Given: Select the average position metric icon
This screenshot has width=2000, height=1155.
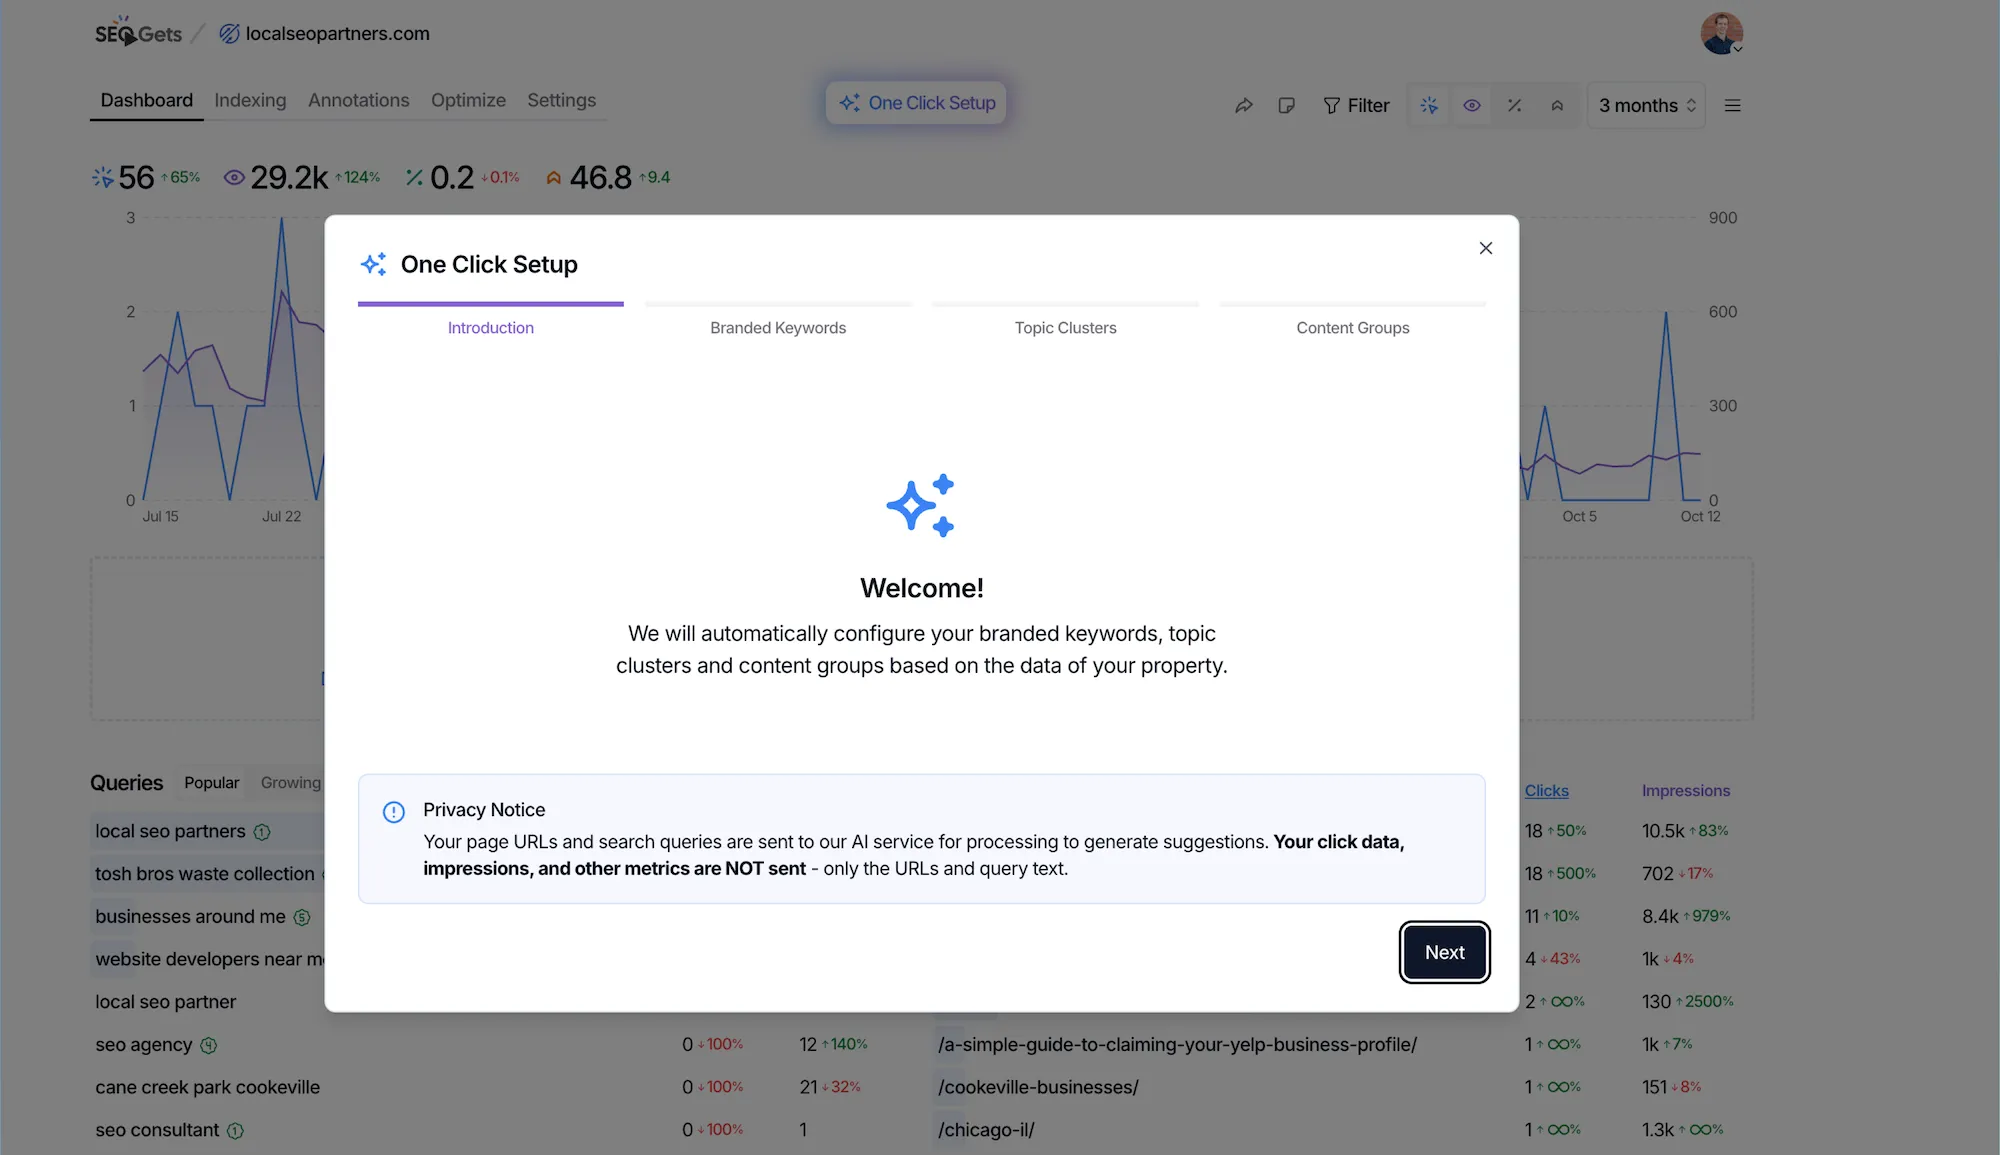Looking at the screenshot, I should pos(1557,105).
